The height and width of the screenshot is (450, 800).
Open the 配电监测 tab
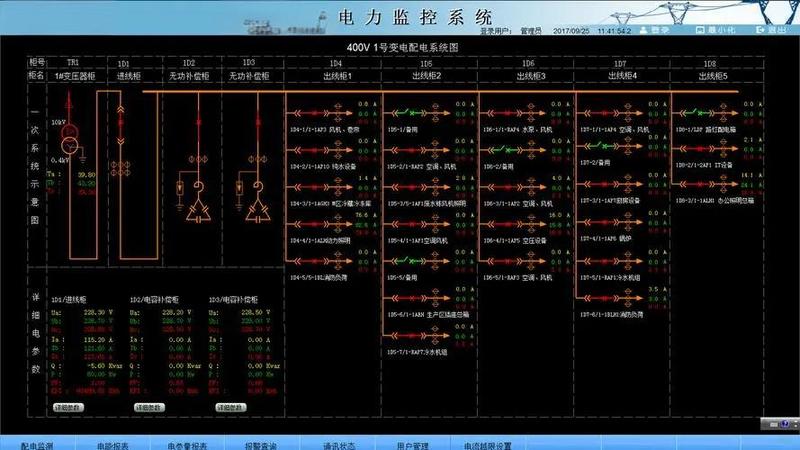tap(37, 444)
